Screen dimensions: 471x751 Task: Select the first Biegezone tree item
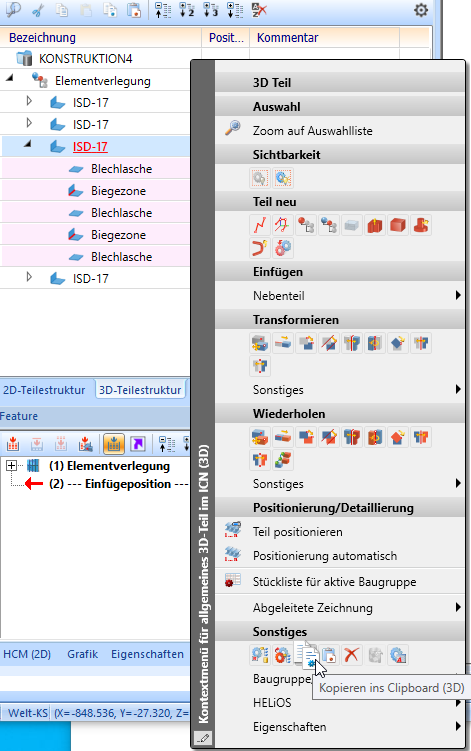[118, 191]
